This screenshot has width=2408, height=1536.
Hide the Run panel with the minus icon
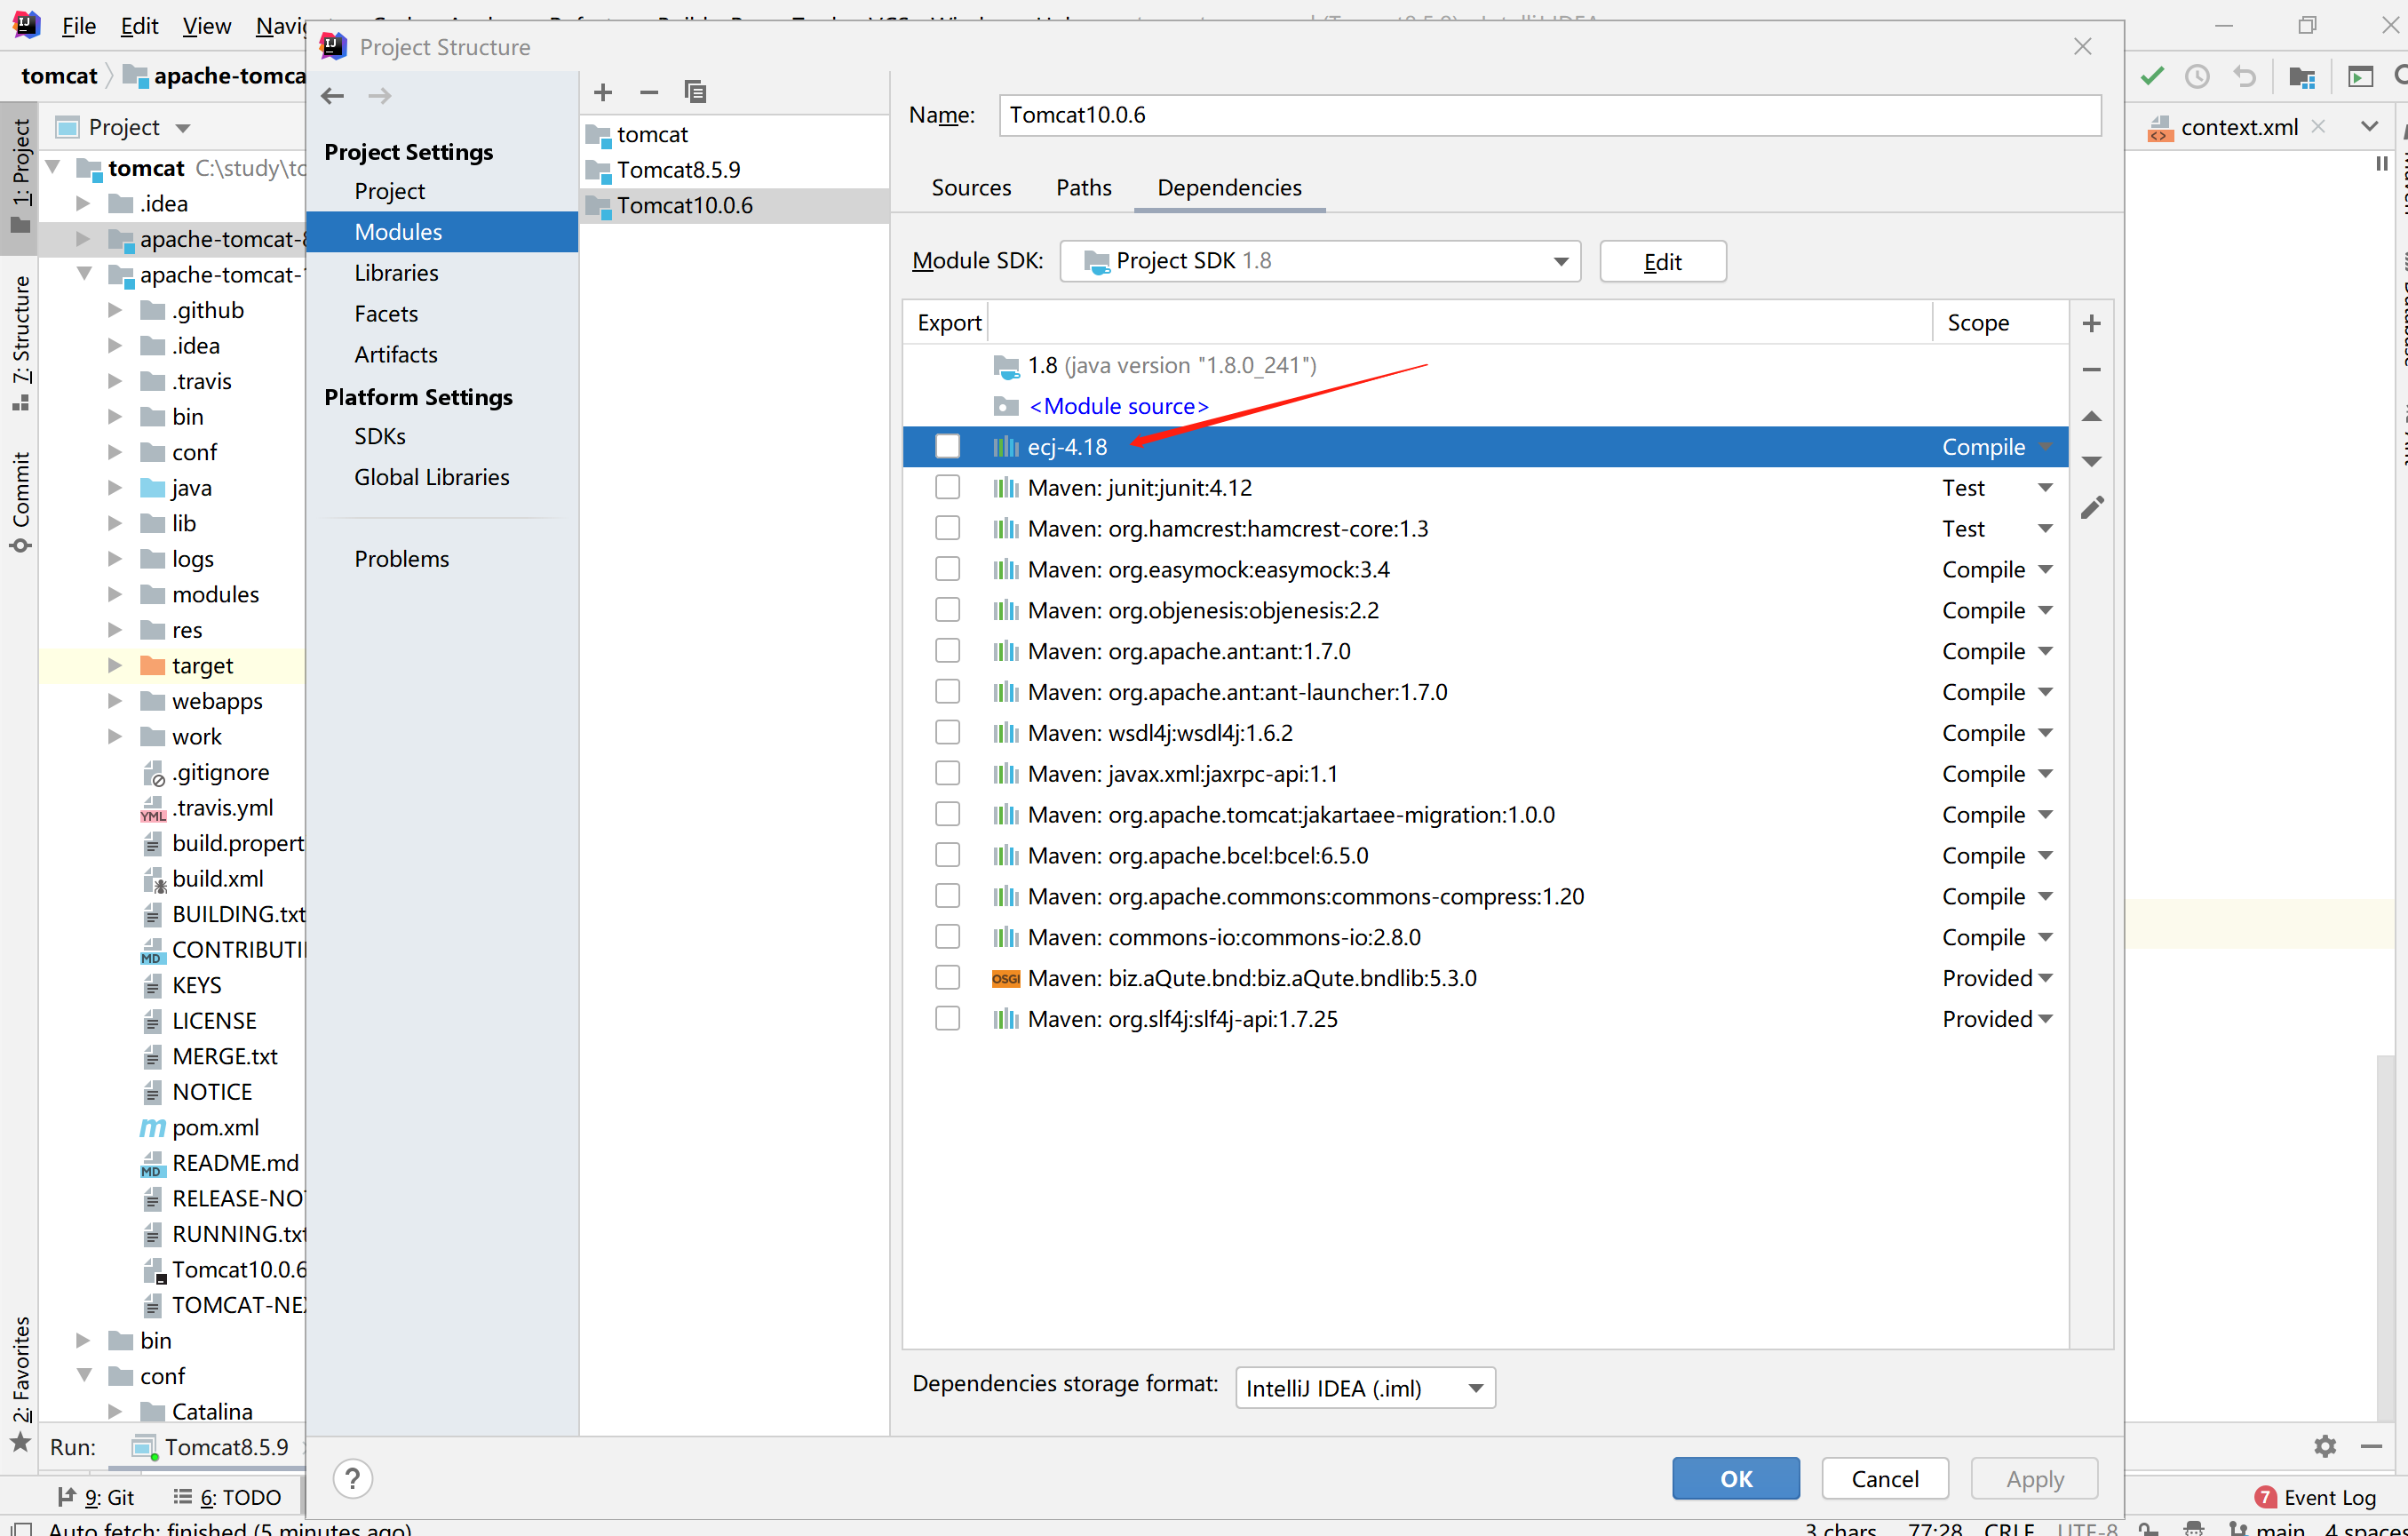point(2371,1446)
